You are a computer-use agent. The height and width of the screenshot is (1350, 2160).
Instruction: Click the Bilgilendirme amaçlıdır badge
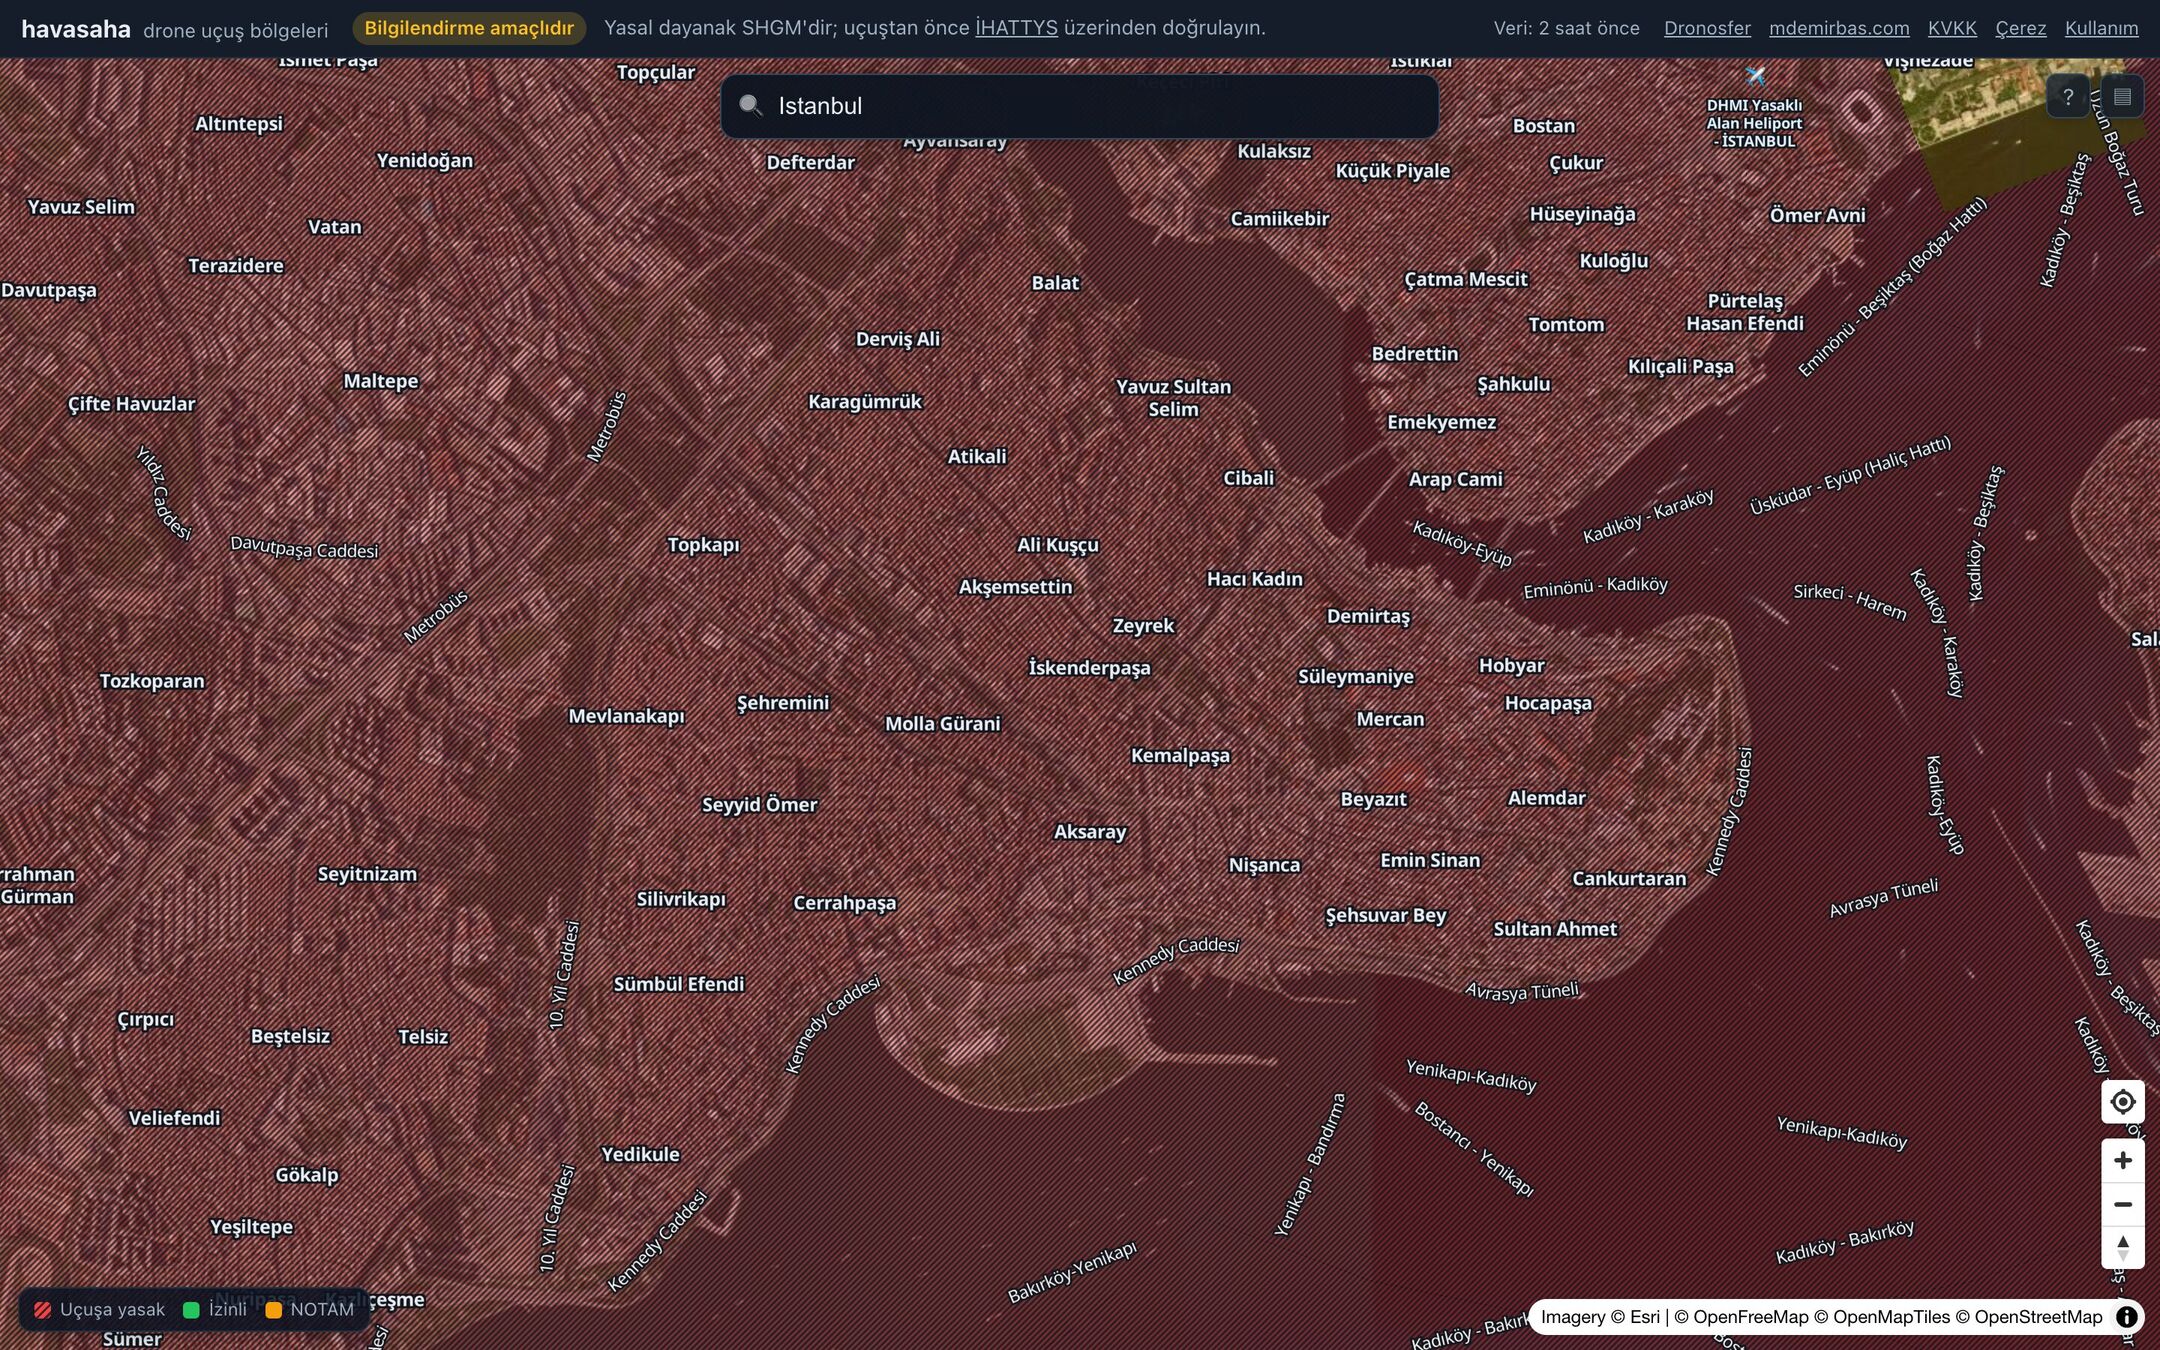[469, 28]
